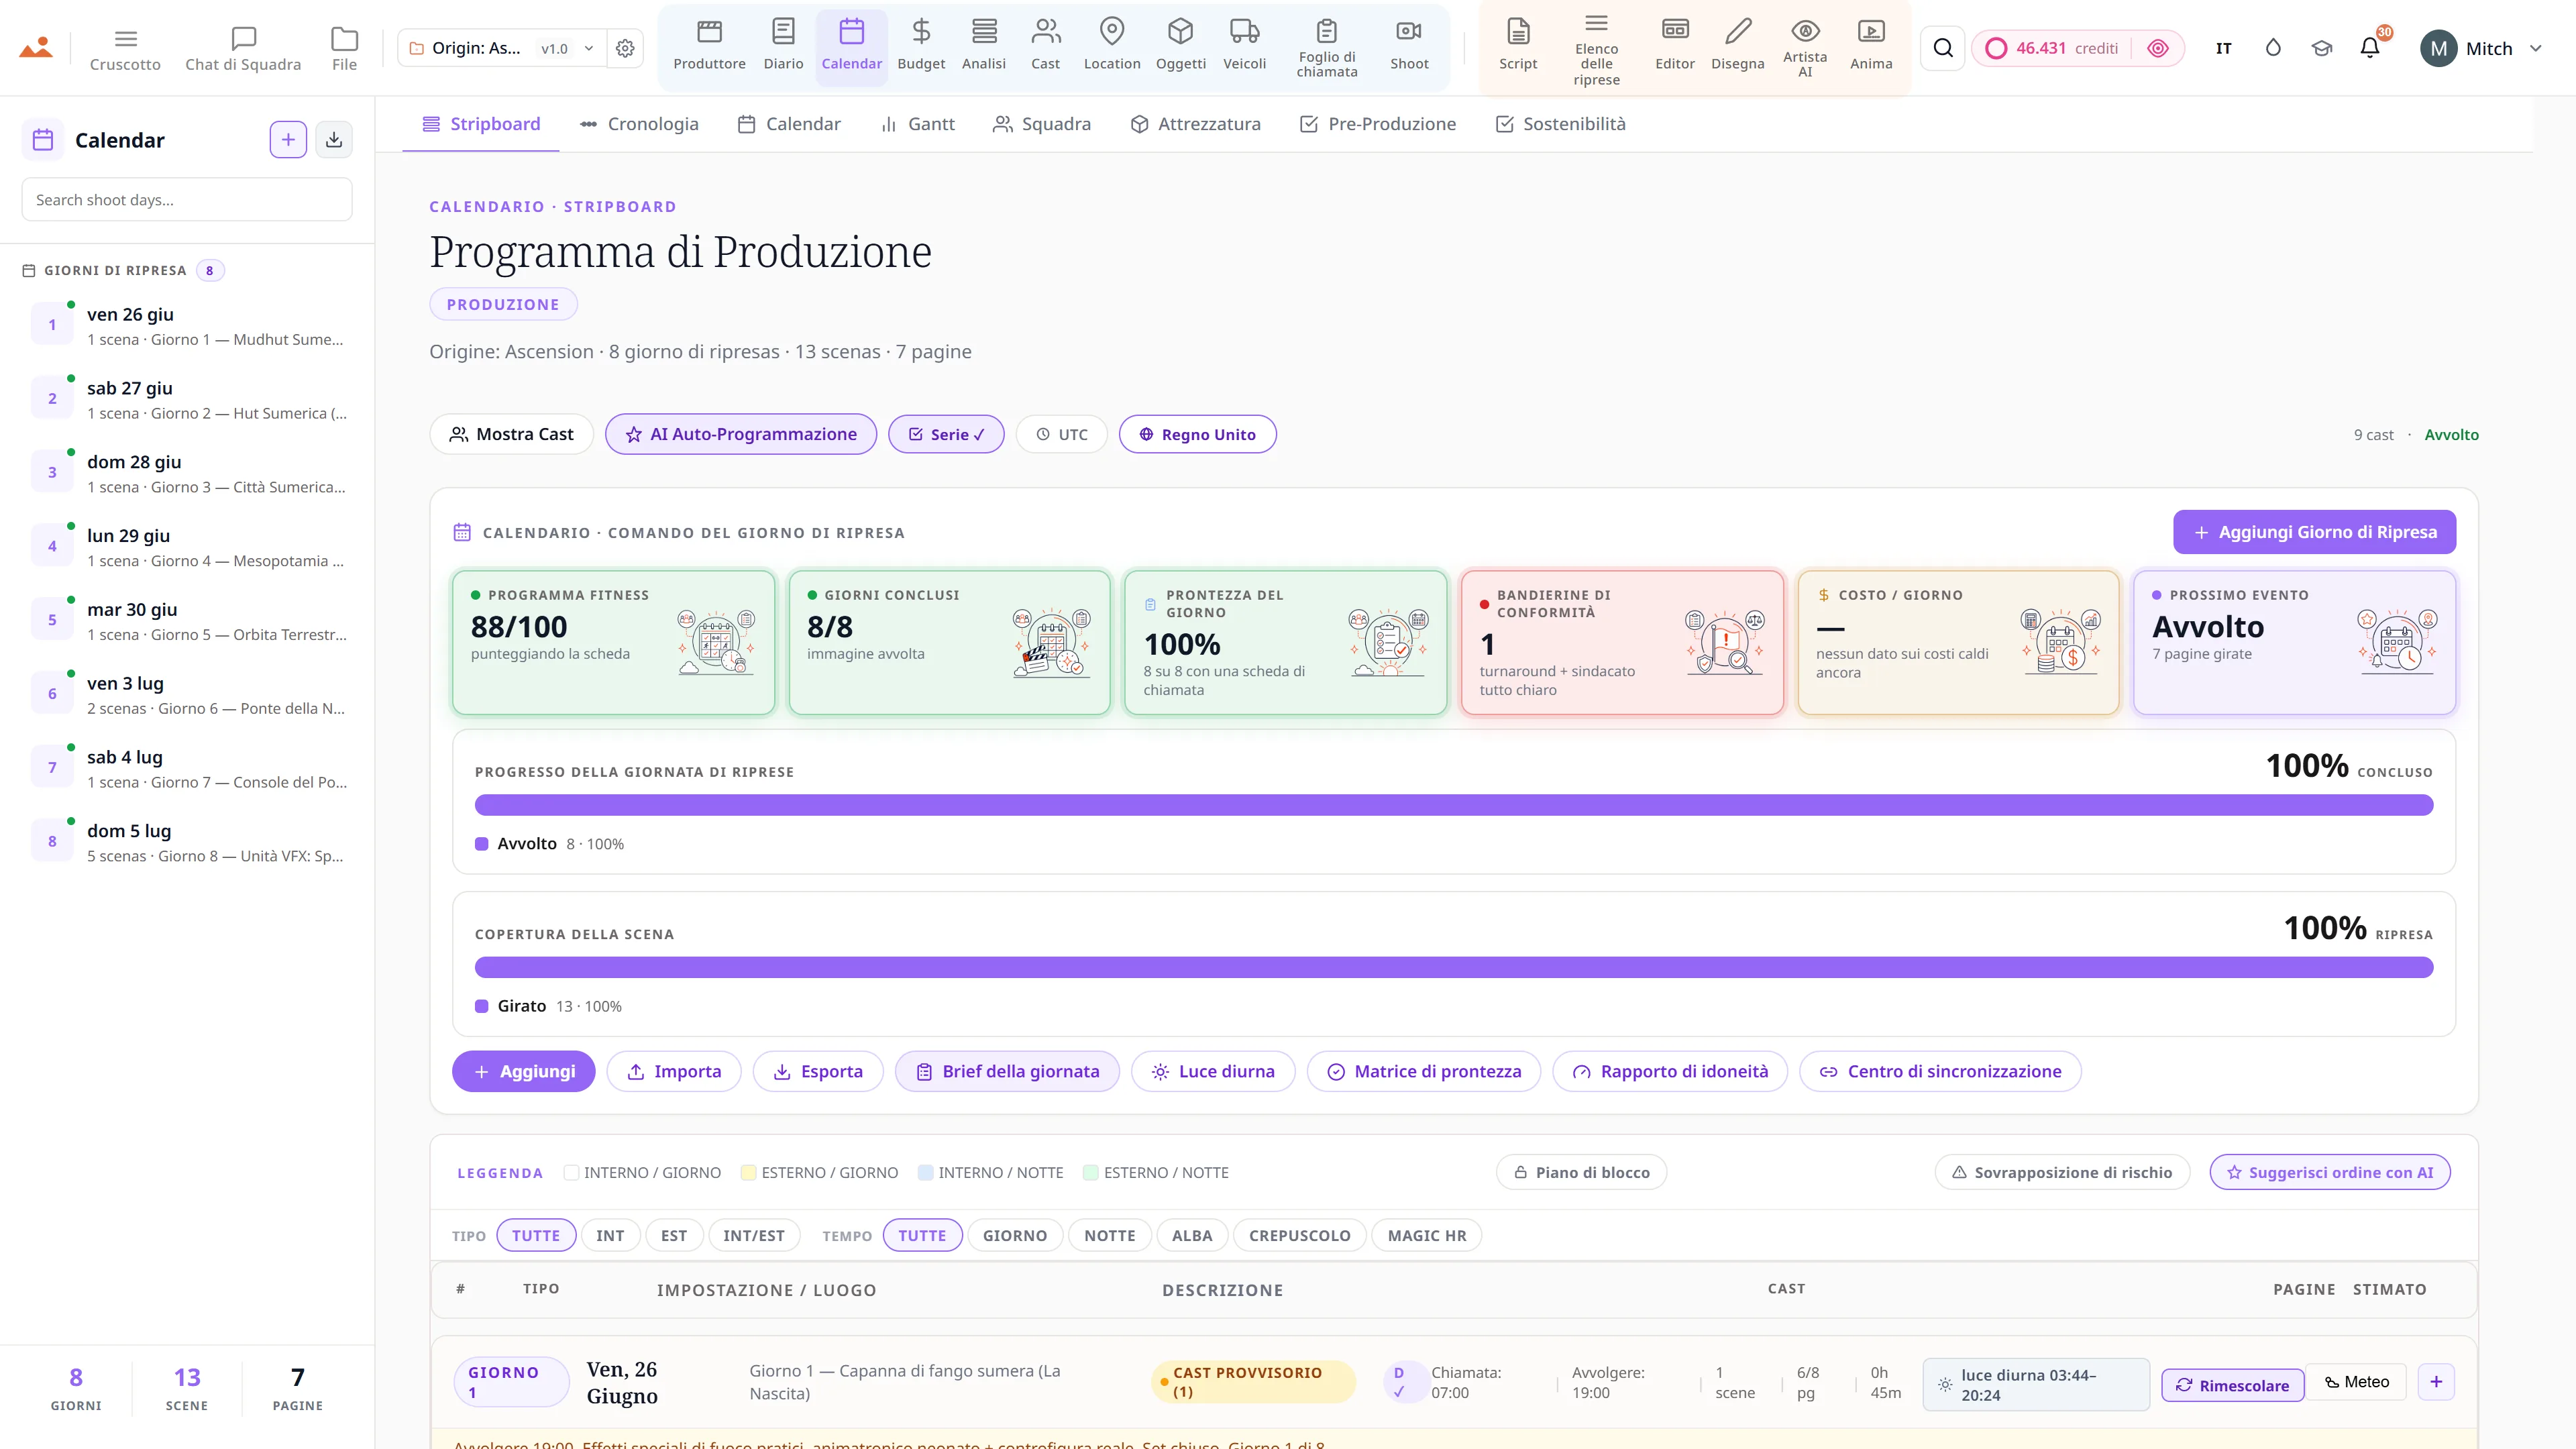Open Elenco delle riprese
2576x1449 pixels.
(x=1596, y=48)
